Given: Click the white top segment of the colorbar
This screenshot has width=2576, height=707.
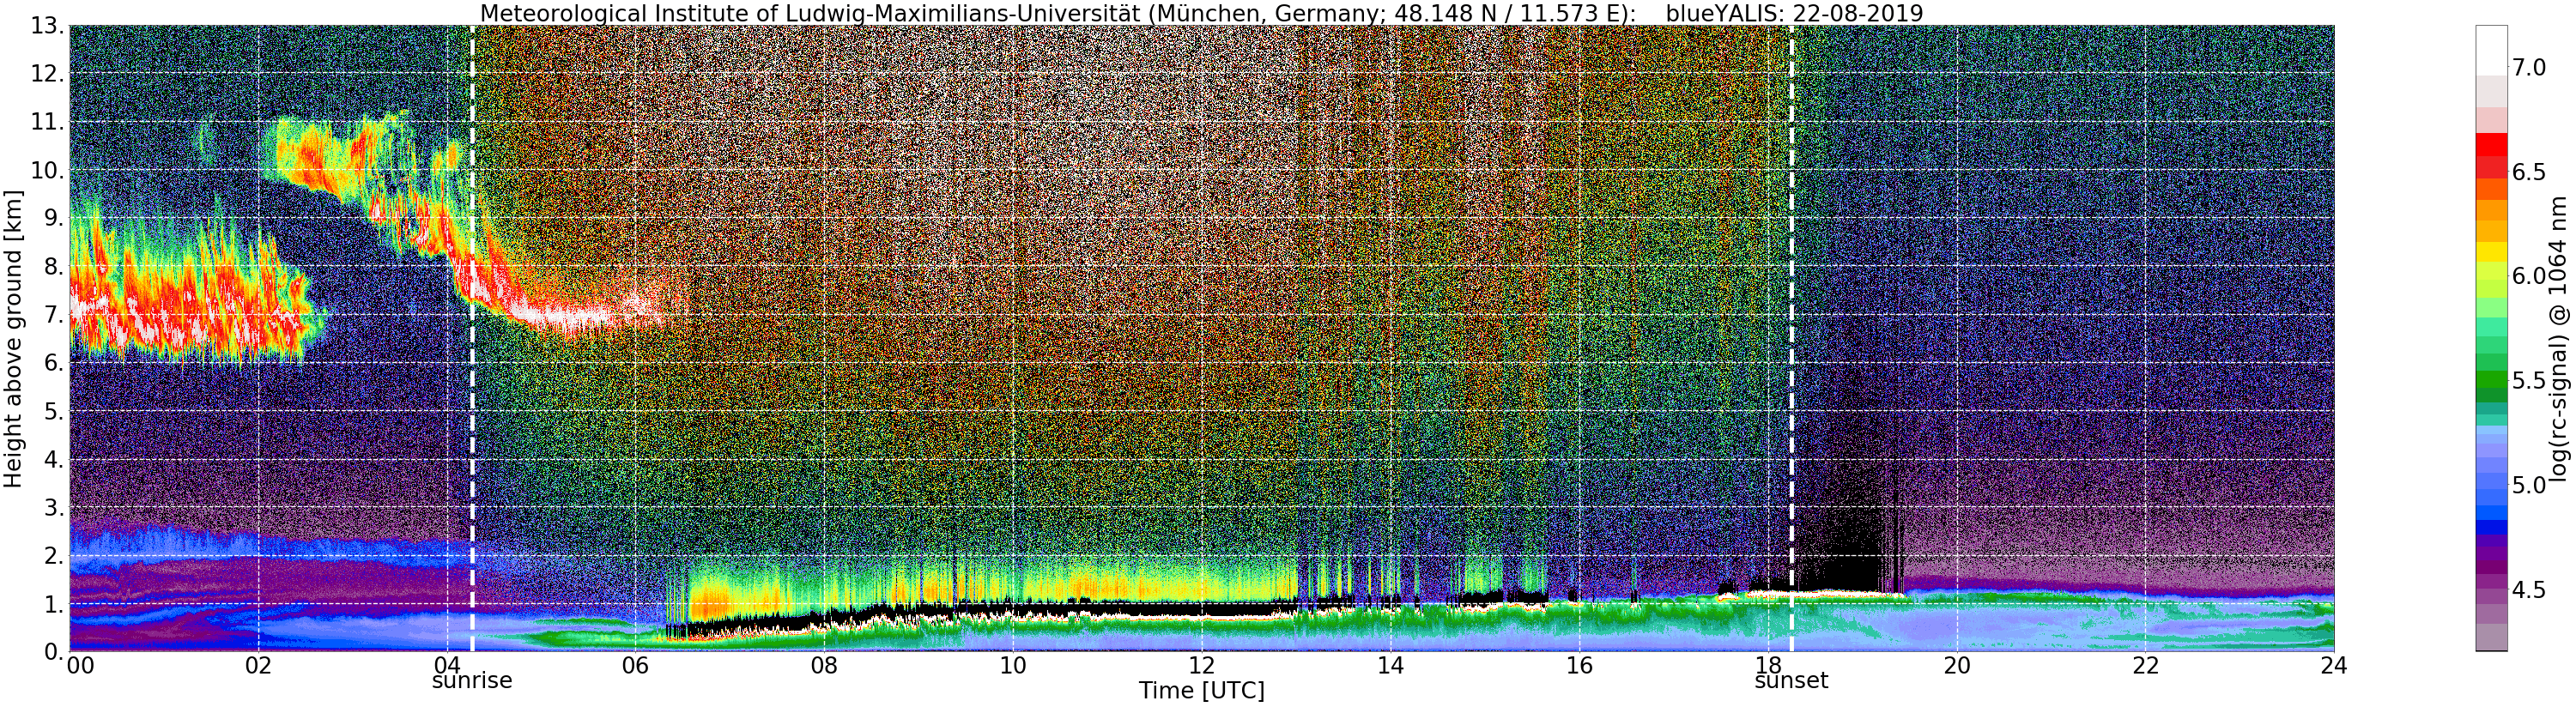Looking at the screenshot, I should (x=2491, y=51).
